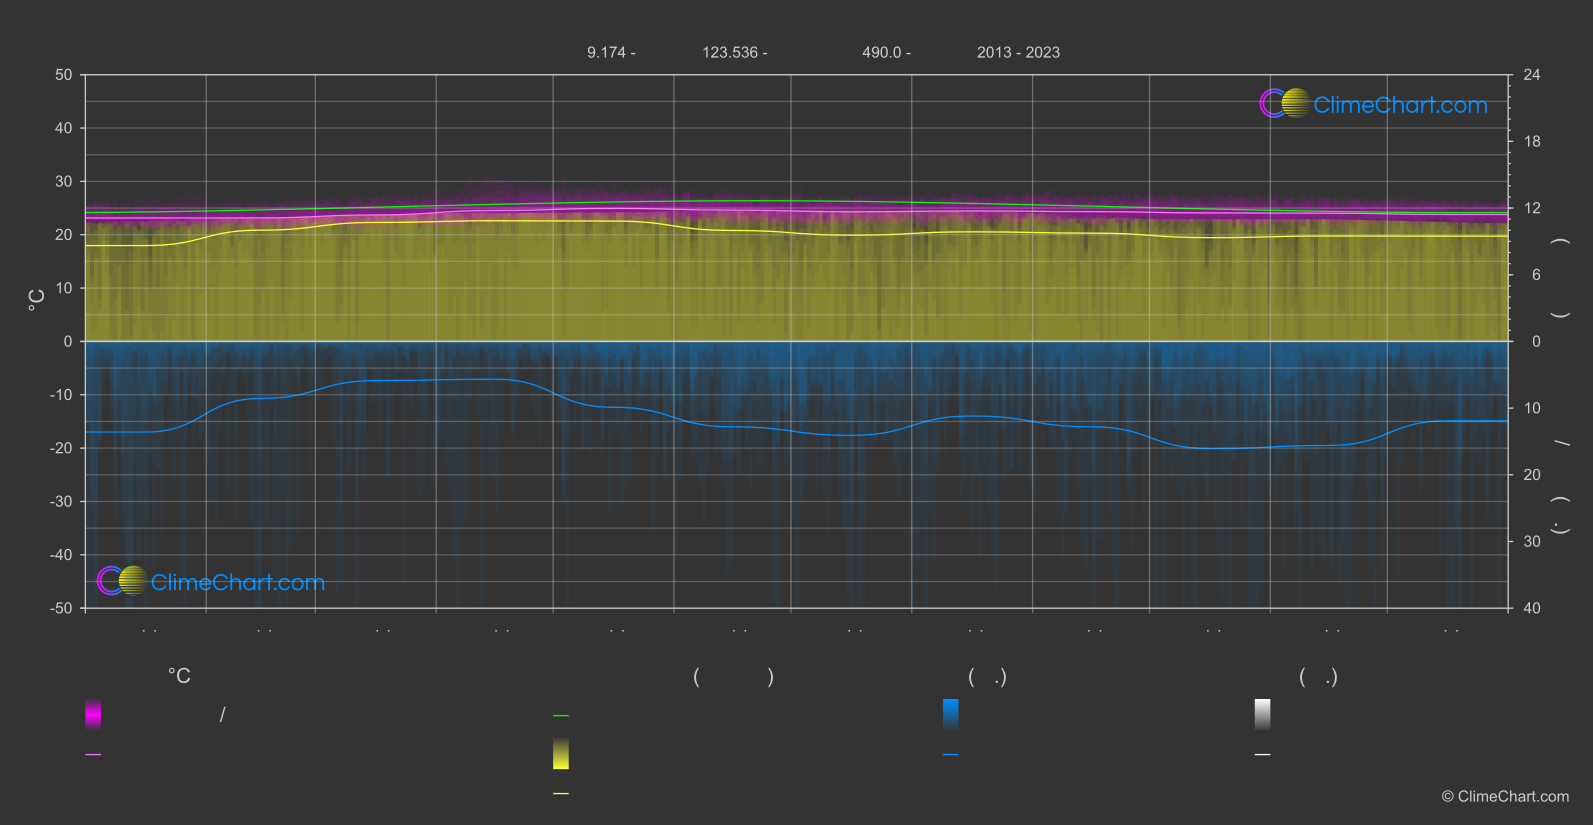Click the blue gradient legend swatch
This screenshot has width=1593, height=825.
(x=951, y=714)
